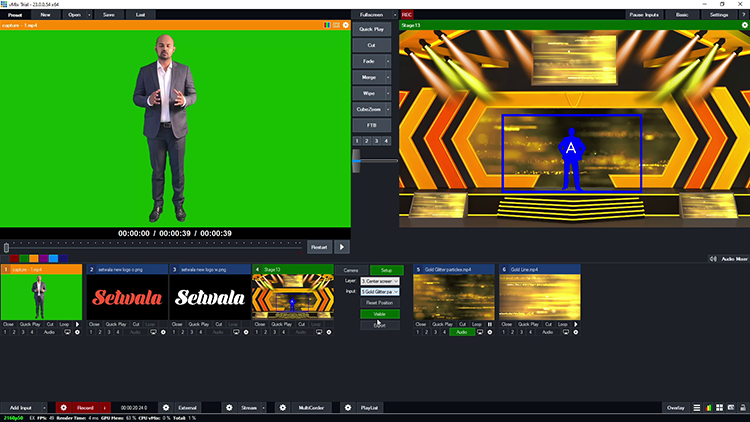Click monitor icon under Stage13 input

(320, 331)
